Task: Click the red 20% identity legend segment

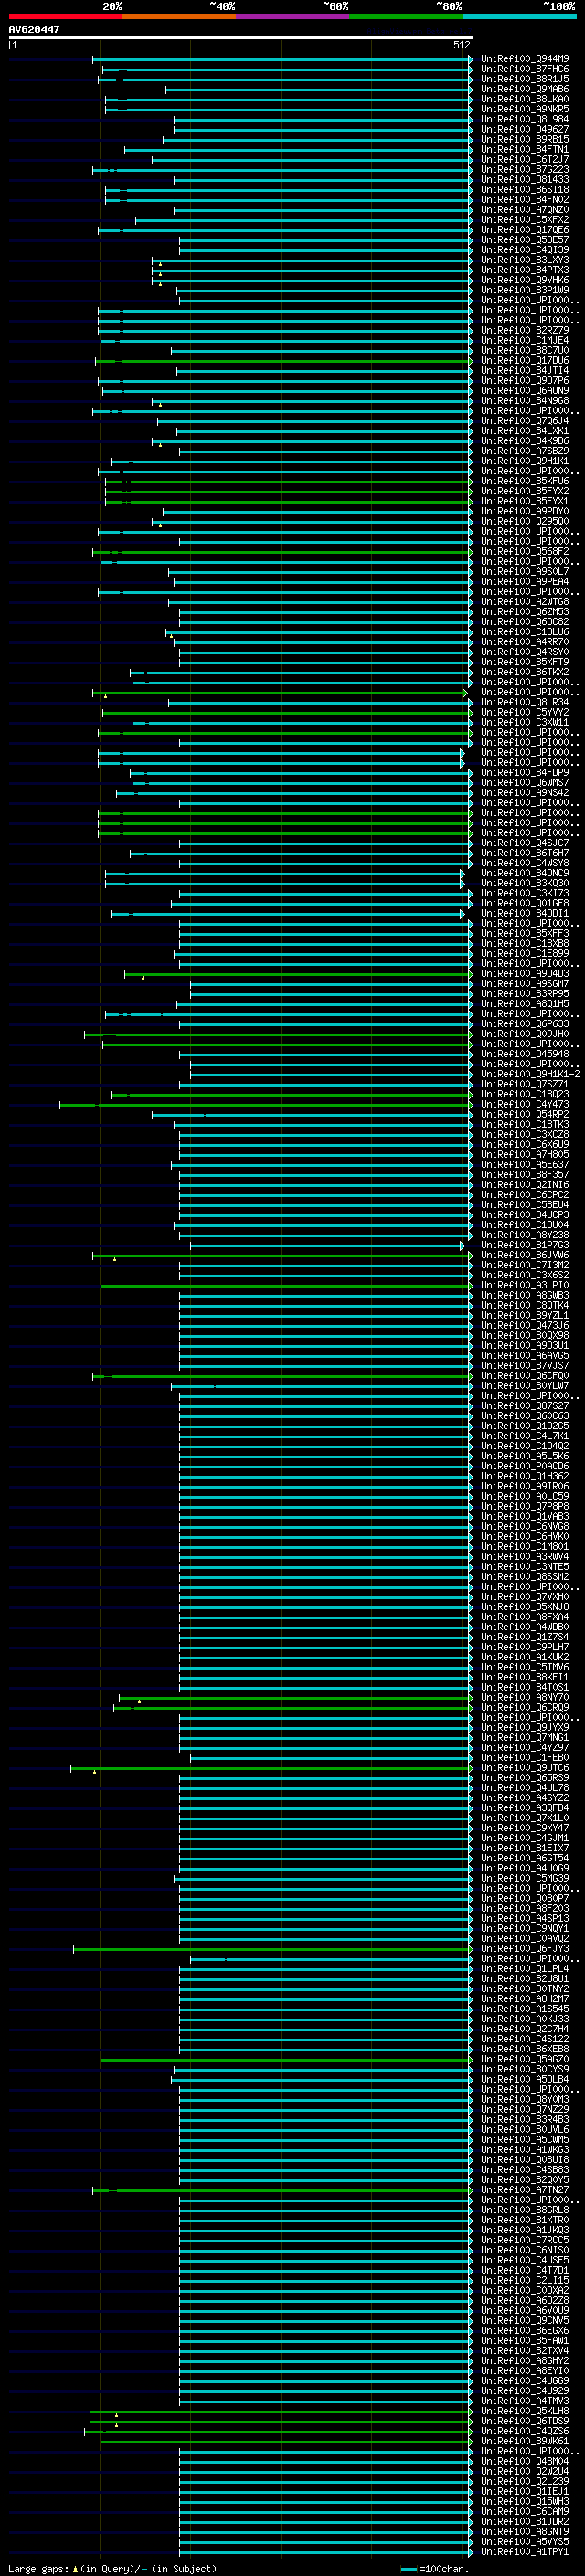Action: point(65,16)
